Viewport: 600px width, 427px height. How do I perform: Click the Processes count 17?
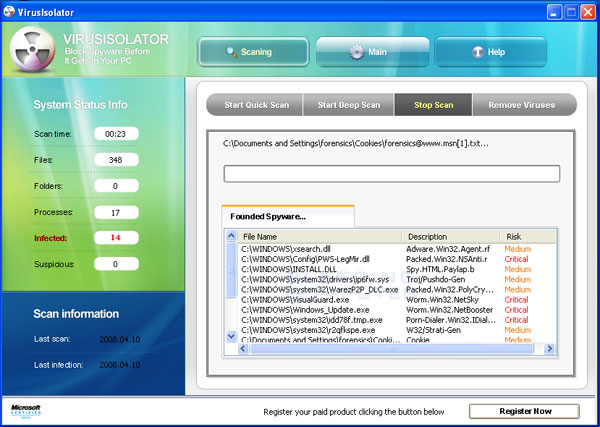point(116,213)
